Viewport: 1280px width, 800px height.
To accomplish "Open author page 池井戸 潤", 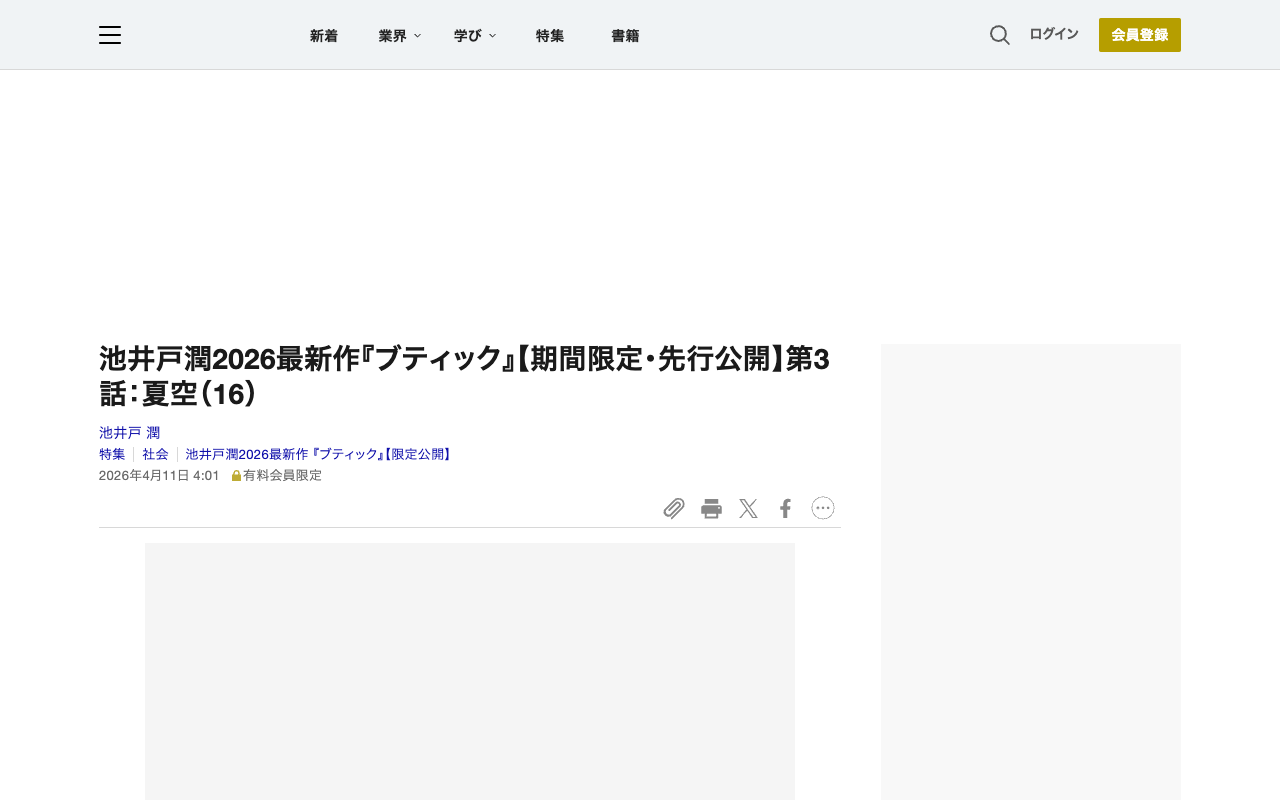I will pyautogui.click(x=130, y=433).
